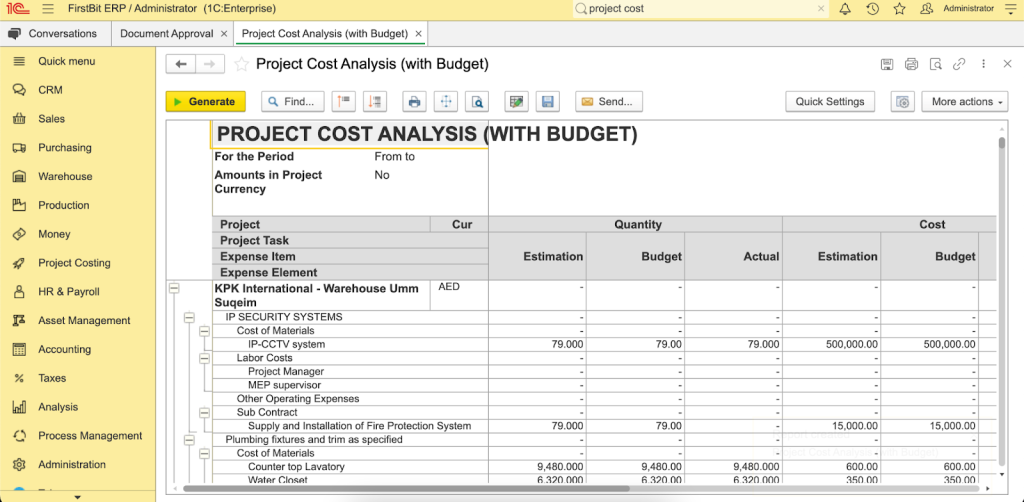The width and height of the screenshot is (1024, 502).
Task: Close the Document Approval tab
Action: pyautogui.click(x=224, y=33)
